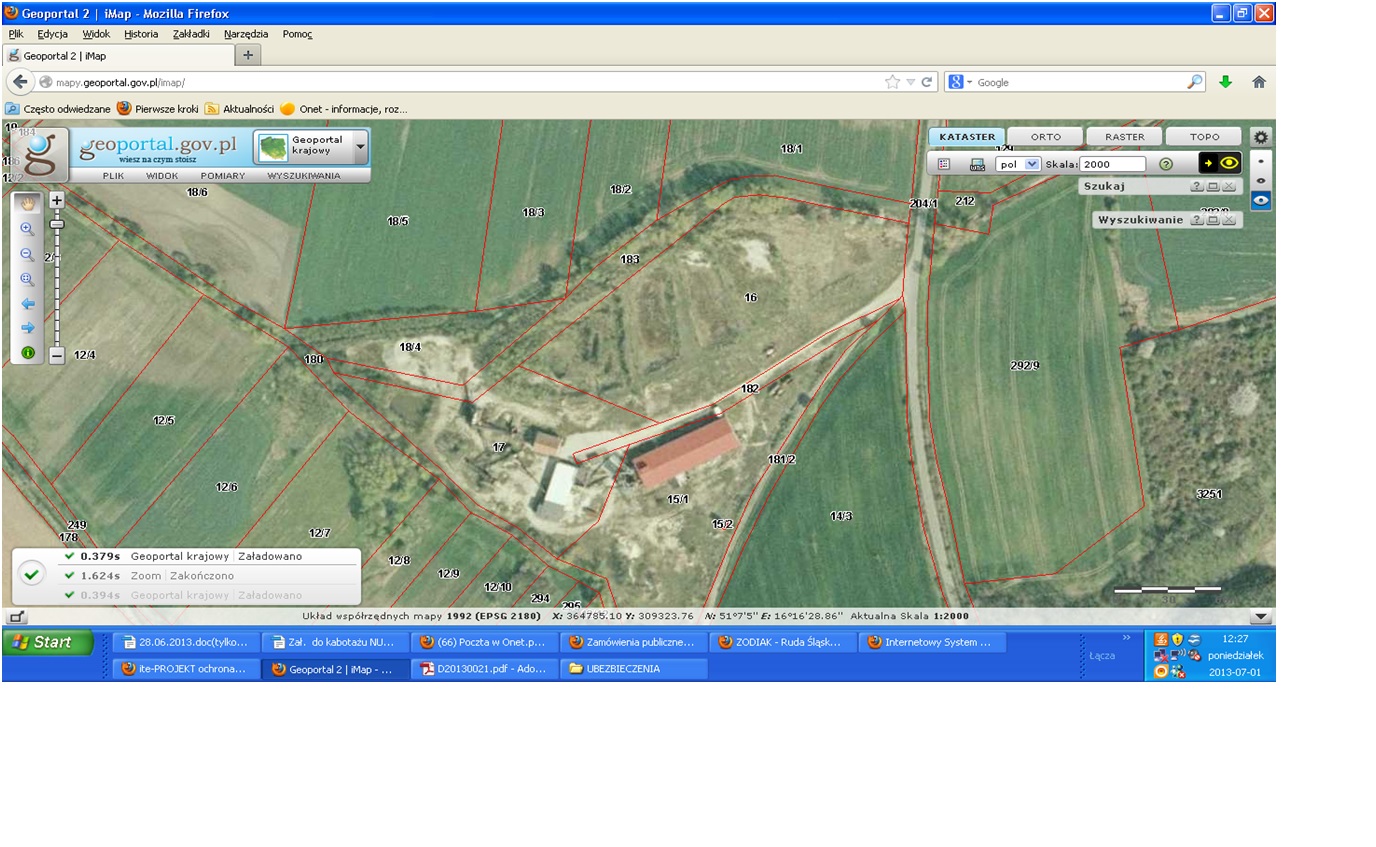The width and height of the screenshot is (1376, 847).
Task: Select the largest eye visibility level
Action: [x=1261, y=201]
